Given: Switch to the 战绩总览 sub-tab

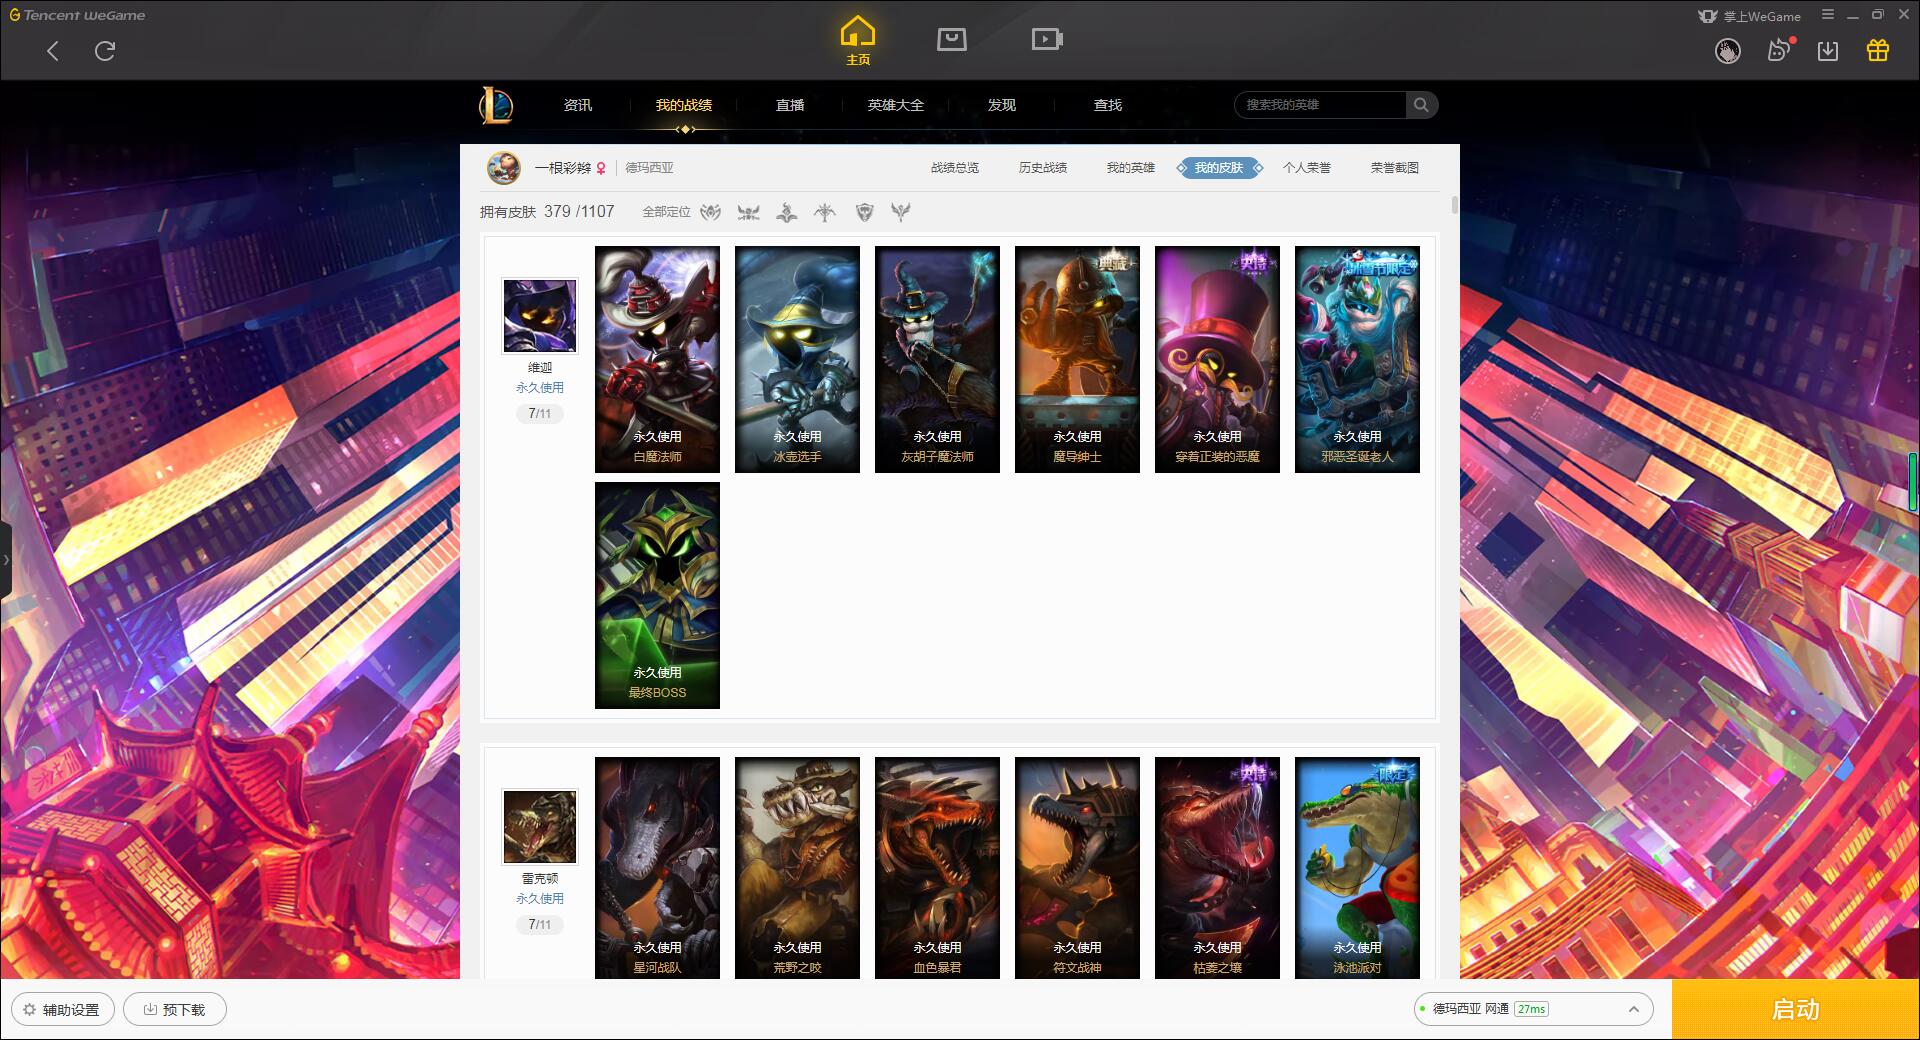Looking at the screenshot, I should pos(955,168).
